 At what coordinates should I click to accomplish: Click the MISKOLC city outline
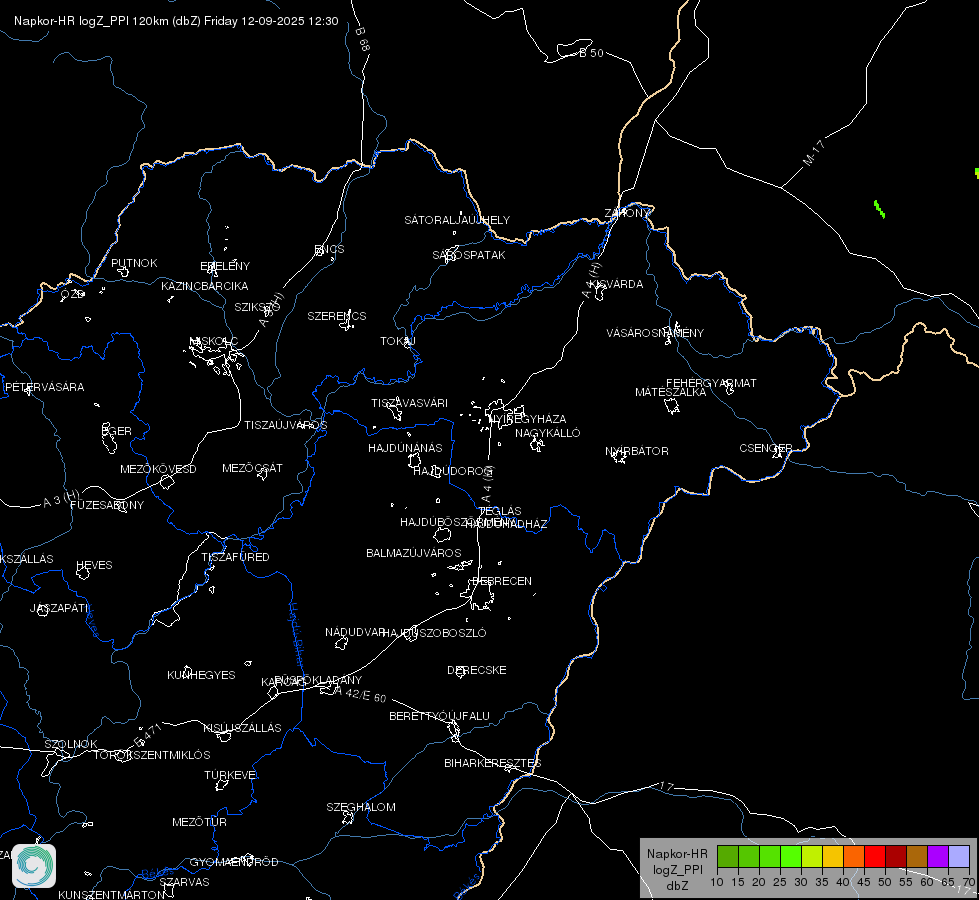[x=215, y=357]
